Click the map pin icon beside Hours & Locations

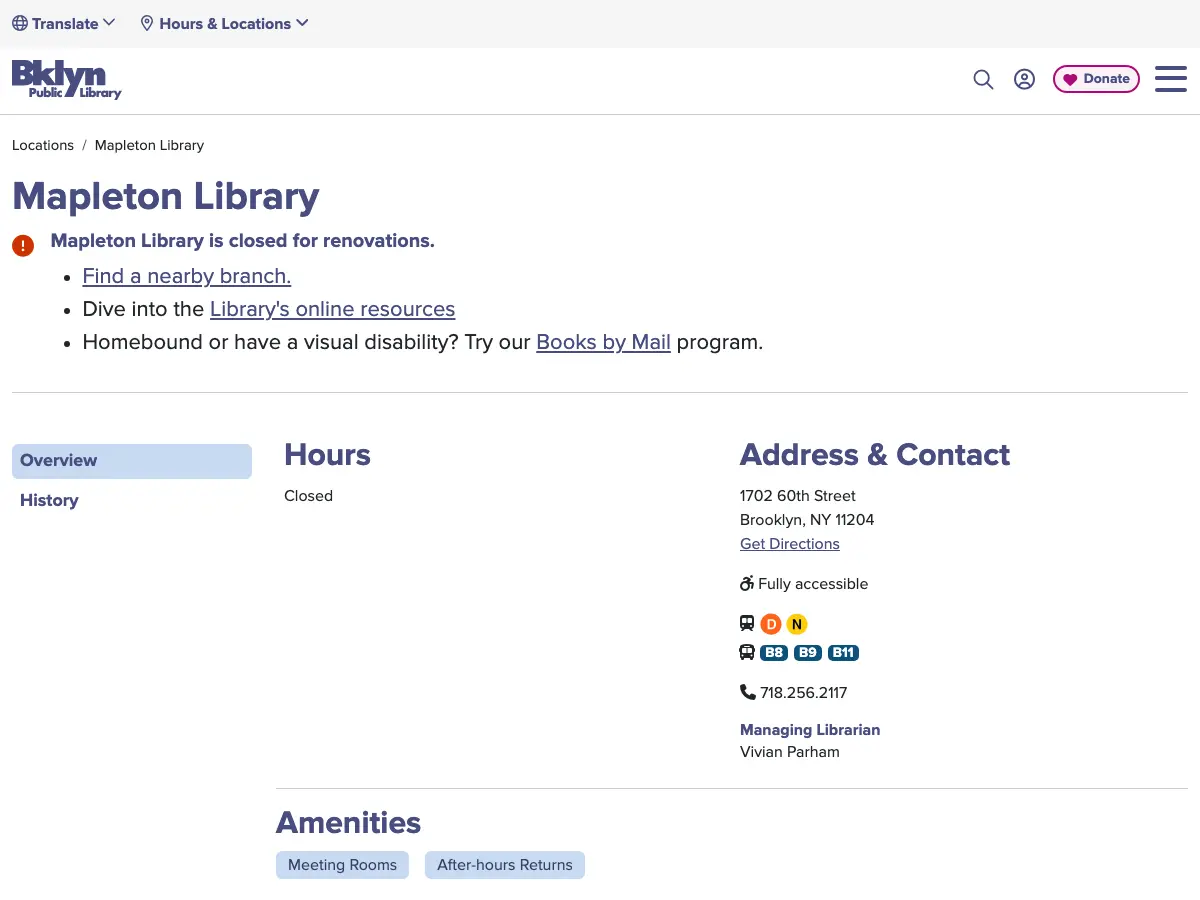pyautogui.click(x=147, y=23)
